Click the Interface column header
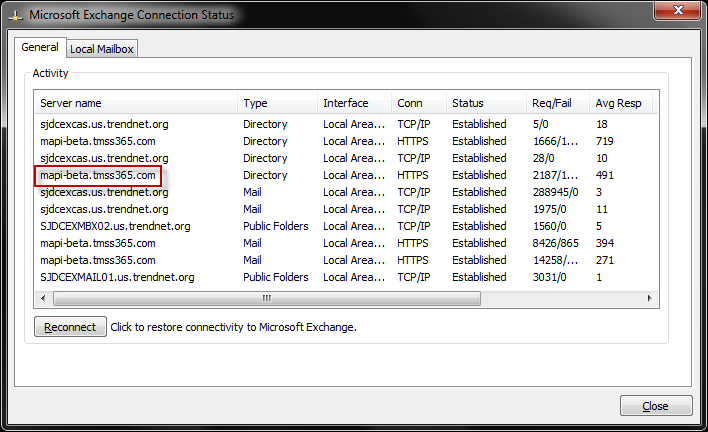This screenshot has width=708, height=432. pos(353,103)
